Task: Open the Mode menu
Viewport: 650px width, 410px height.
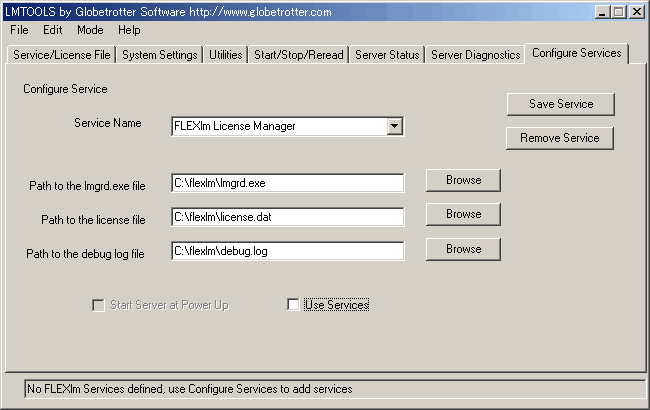Action: (x=90, y=30)
